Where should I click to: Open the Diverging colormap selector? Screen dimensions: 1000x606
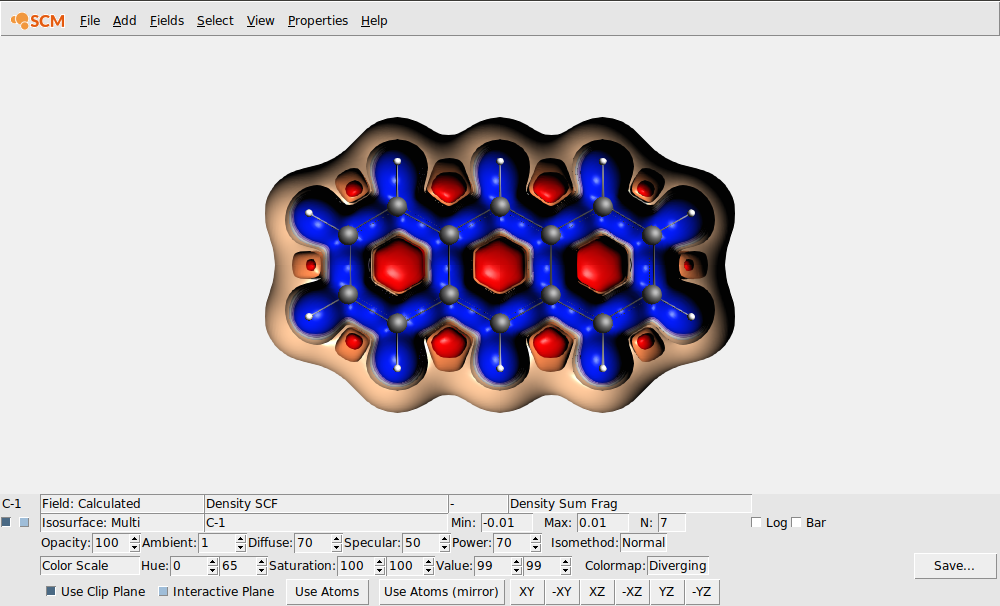678,565
